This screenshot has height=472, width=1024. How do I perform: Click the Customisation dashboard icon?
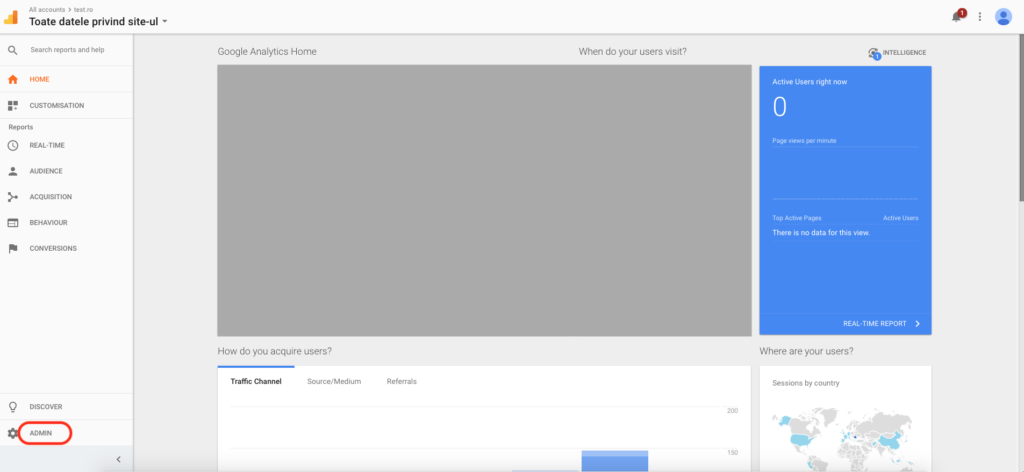click(x=13, y=105)
